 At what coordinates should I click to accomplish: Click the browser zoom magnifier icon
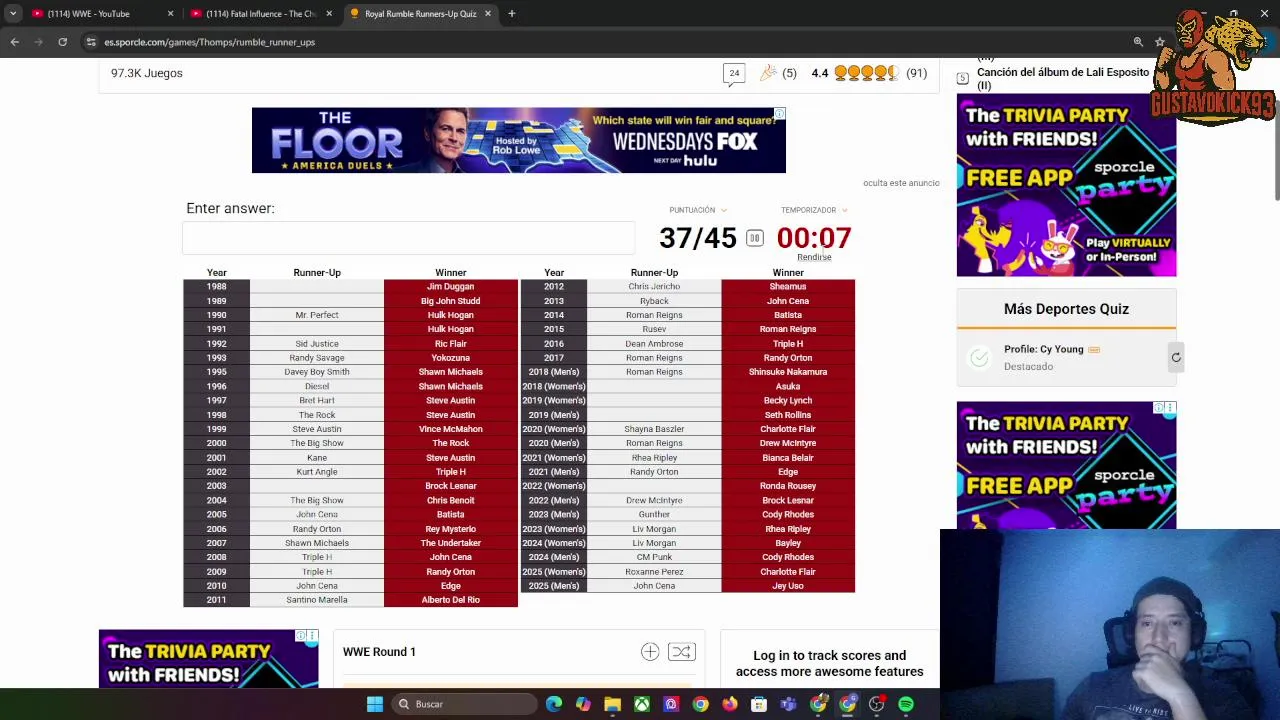(x=1138, y=42)
